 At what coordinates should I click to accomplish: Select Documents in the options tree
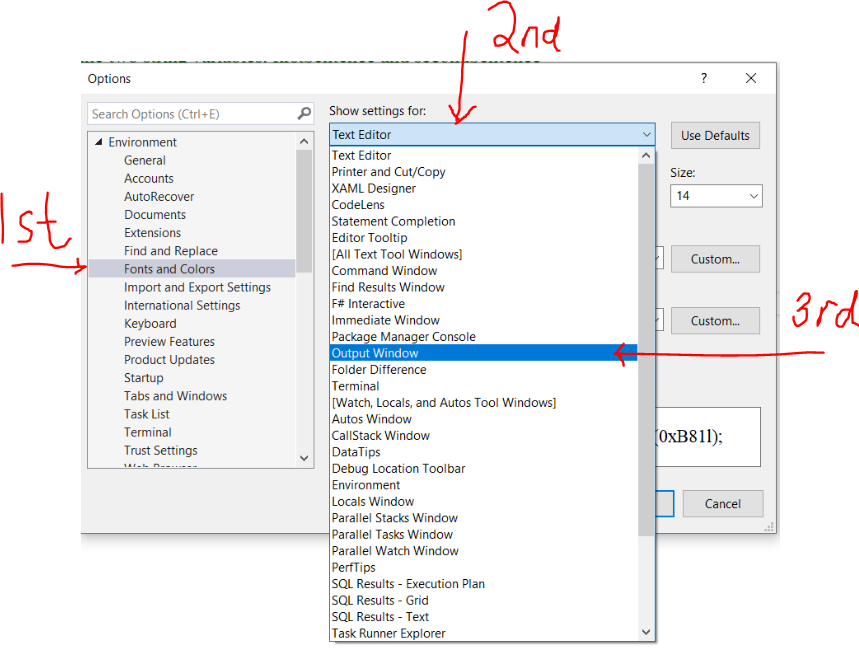tap(154, 215)
